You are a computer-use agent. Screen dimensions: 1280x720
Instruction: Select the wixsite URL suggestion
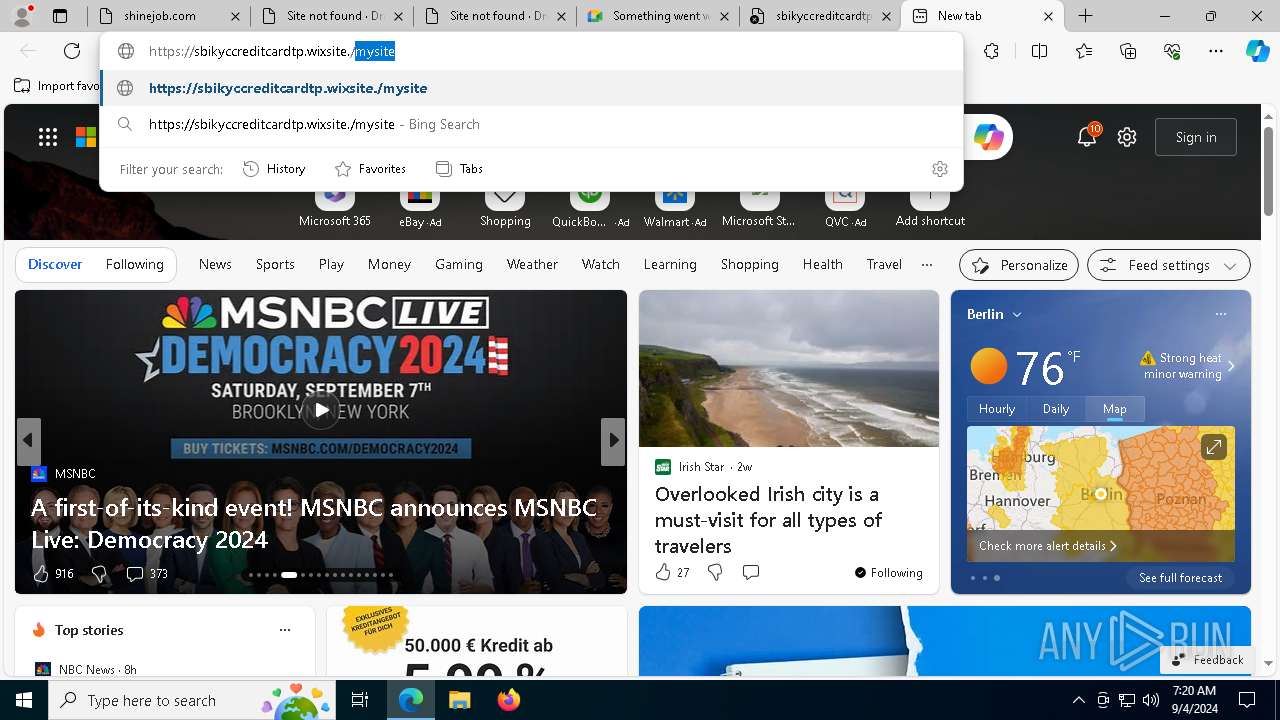tap(532, 88)
